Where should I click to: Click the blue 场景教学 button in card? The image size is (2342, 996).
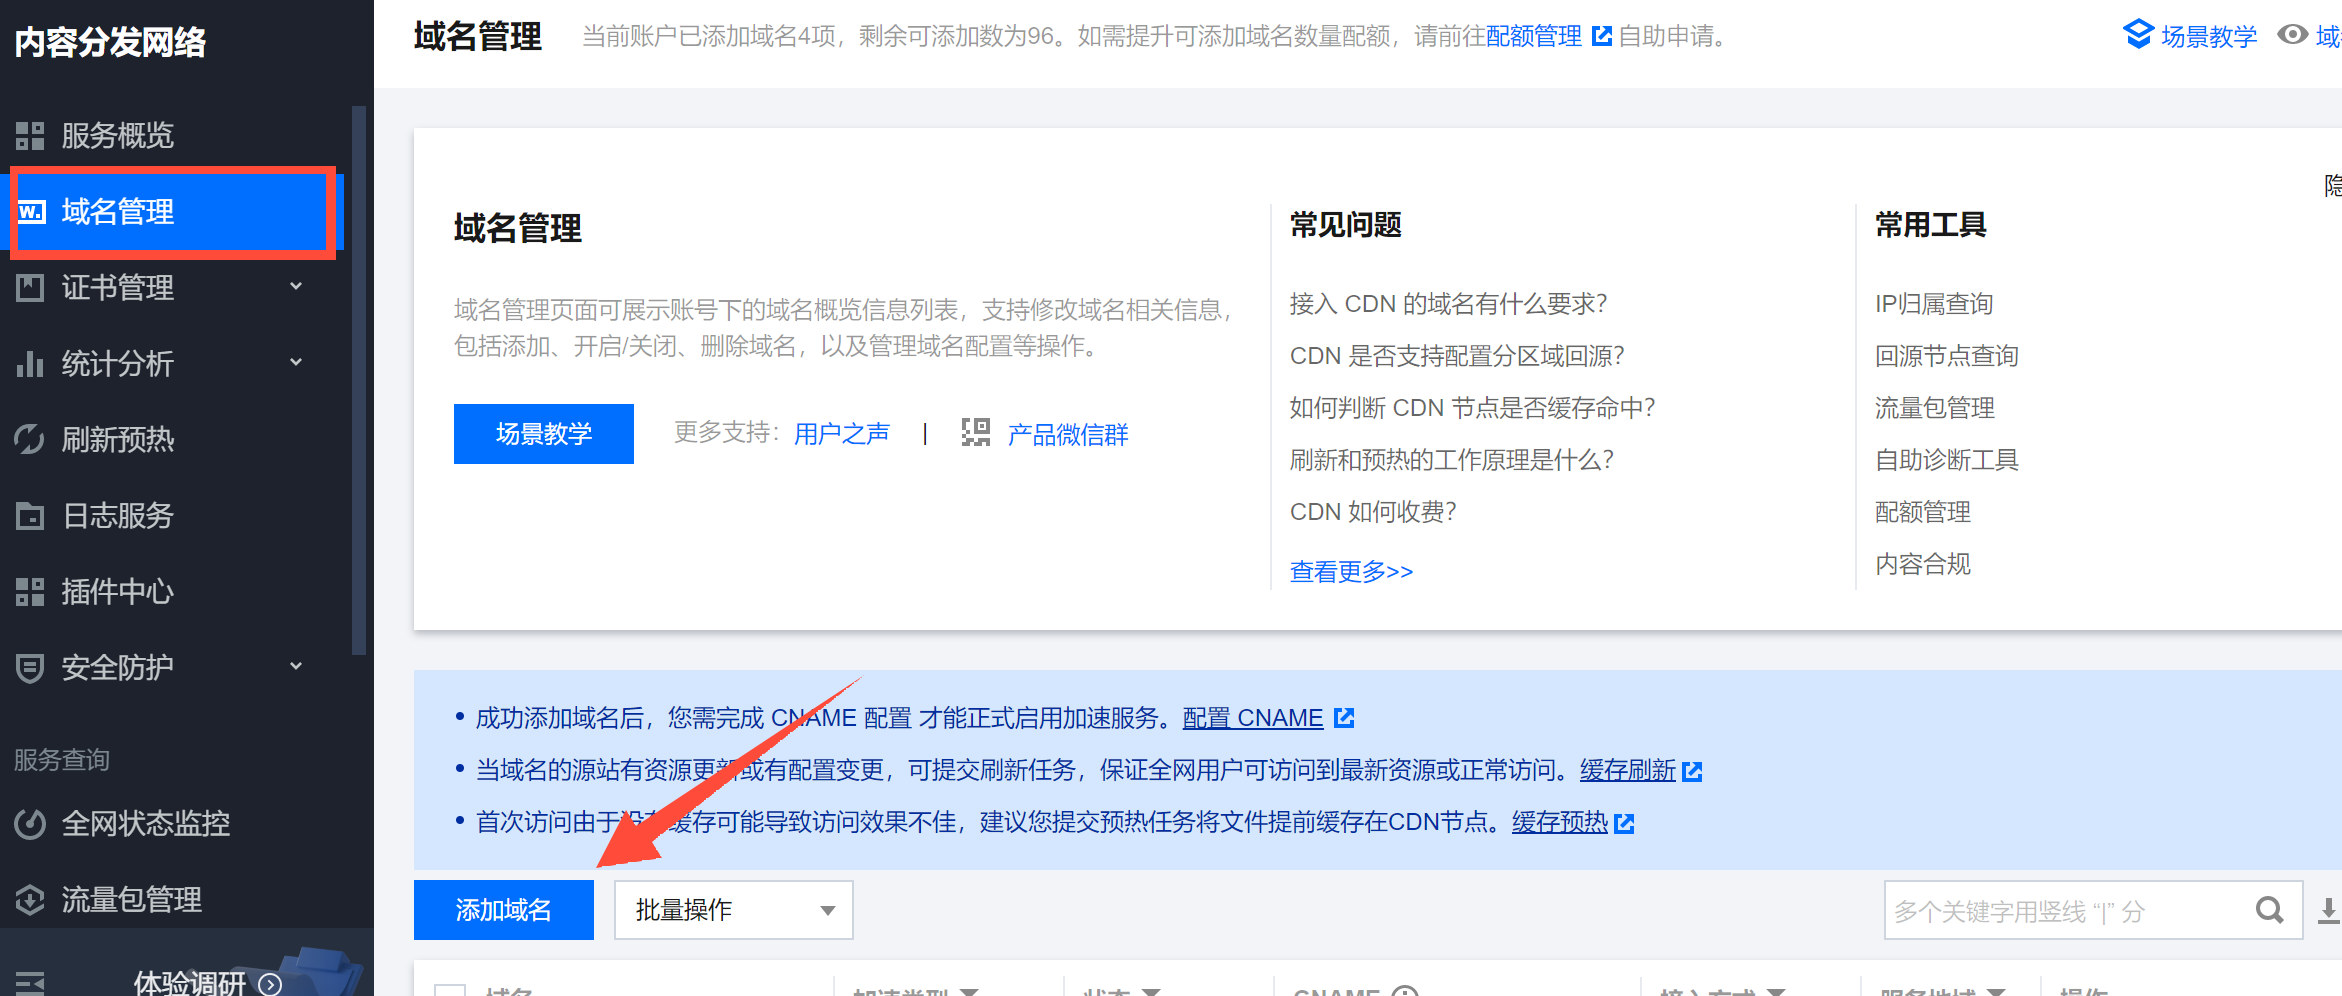point(544,434)
